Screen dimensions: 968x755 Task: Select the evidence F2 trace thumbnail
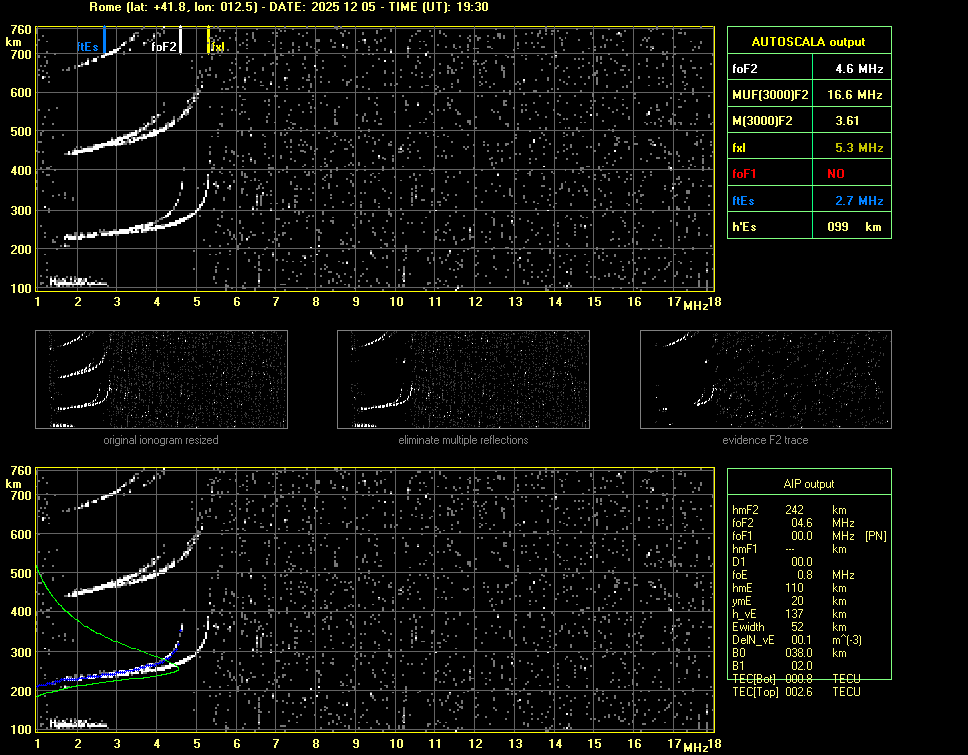[x=765, y=380]
